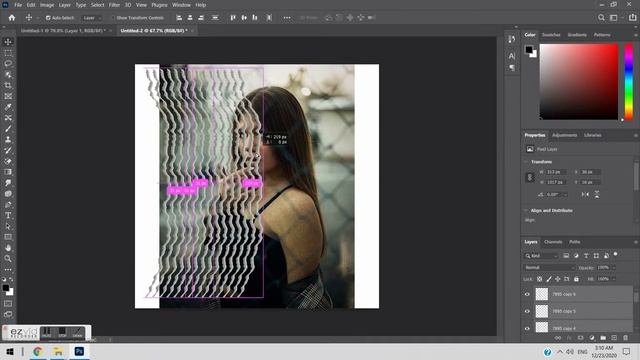Select the Eyedropper tool
Image resolution: width=640 pixels, height=360 pixels.
click(x=8, y=107)
